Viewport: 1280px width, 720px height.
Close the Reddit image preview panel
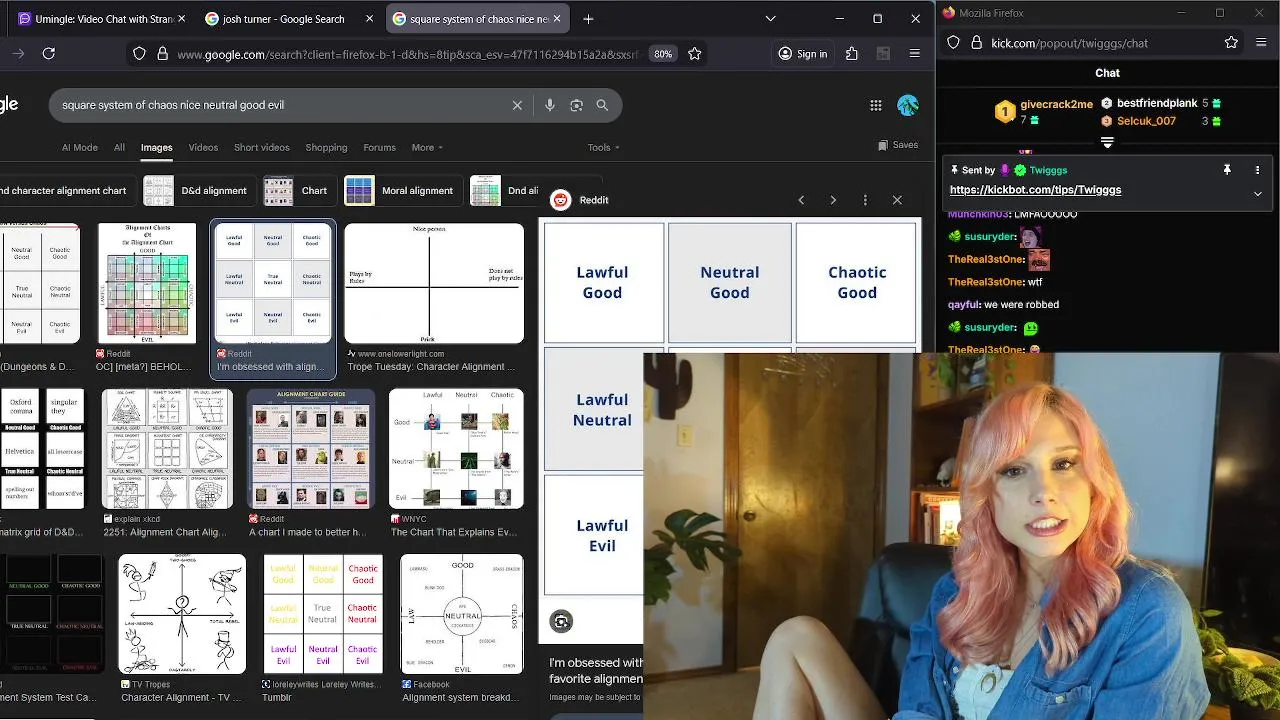point(897,200)
